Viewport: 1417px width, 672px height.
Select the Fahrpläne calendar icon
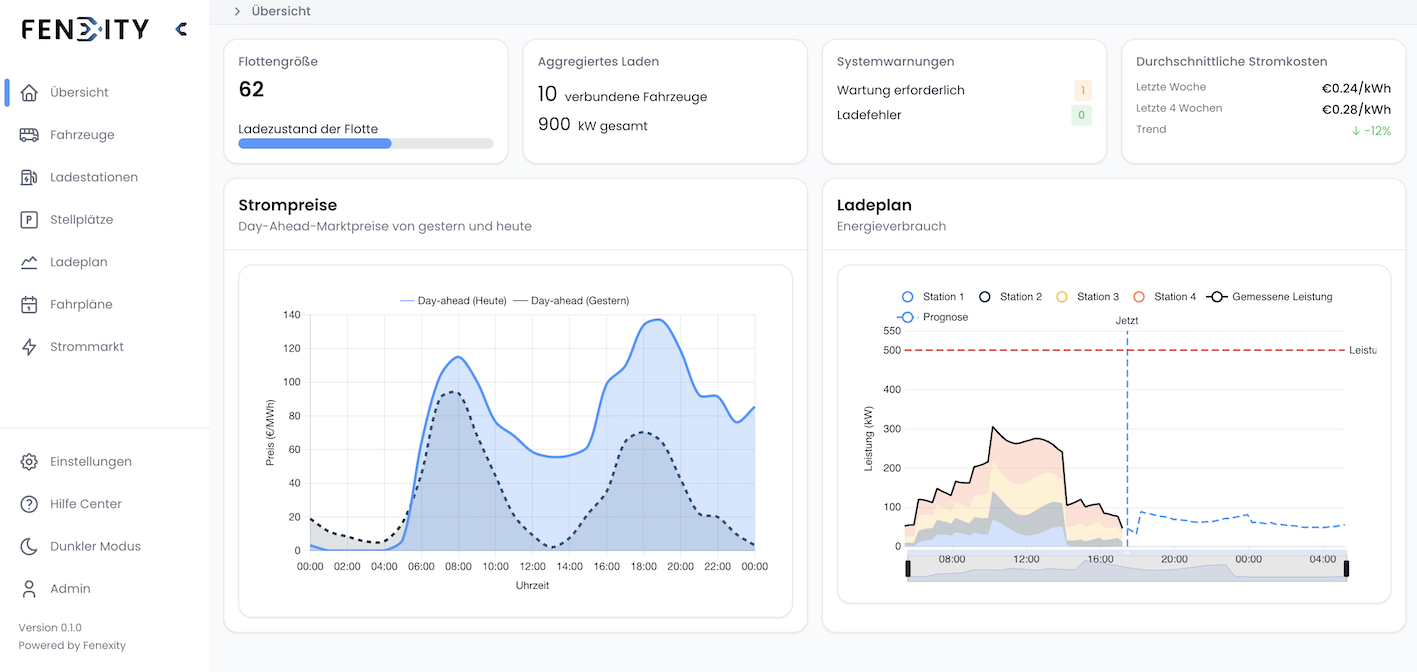(31, 304)
